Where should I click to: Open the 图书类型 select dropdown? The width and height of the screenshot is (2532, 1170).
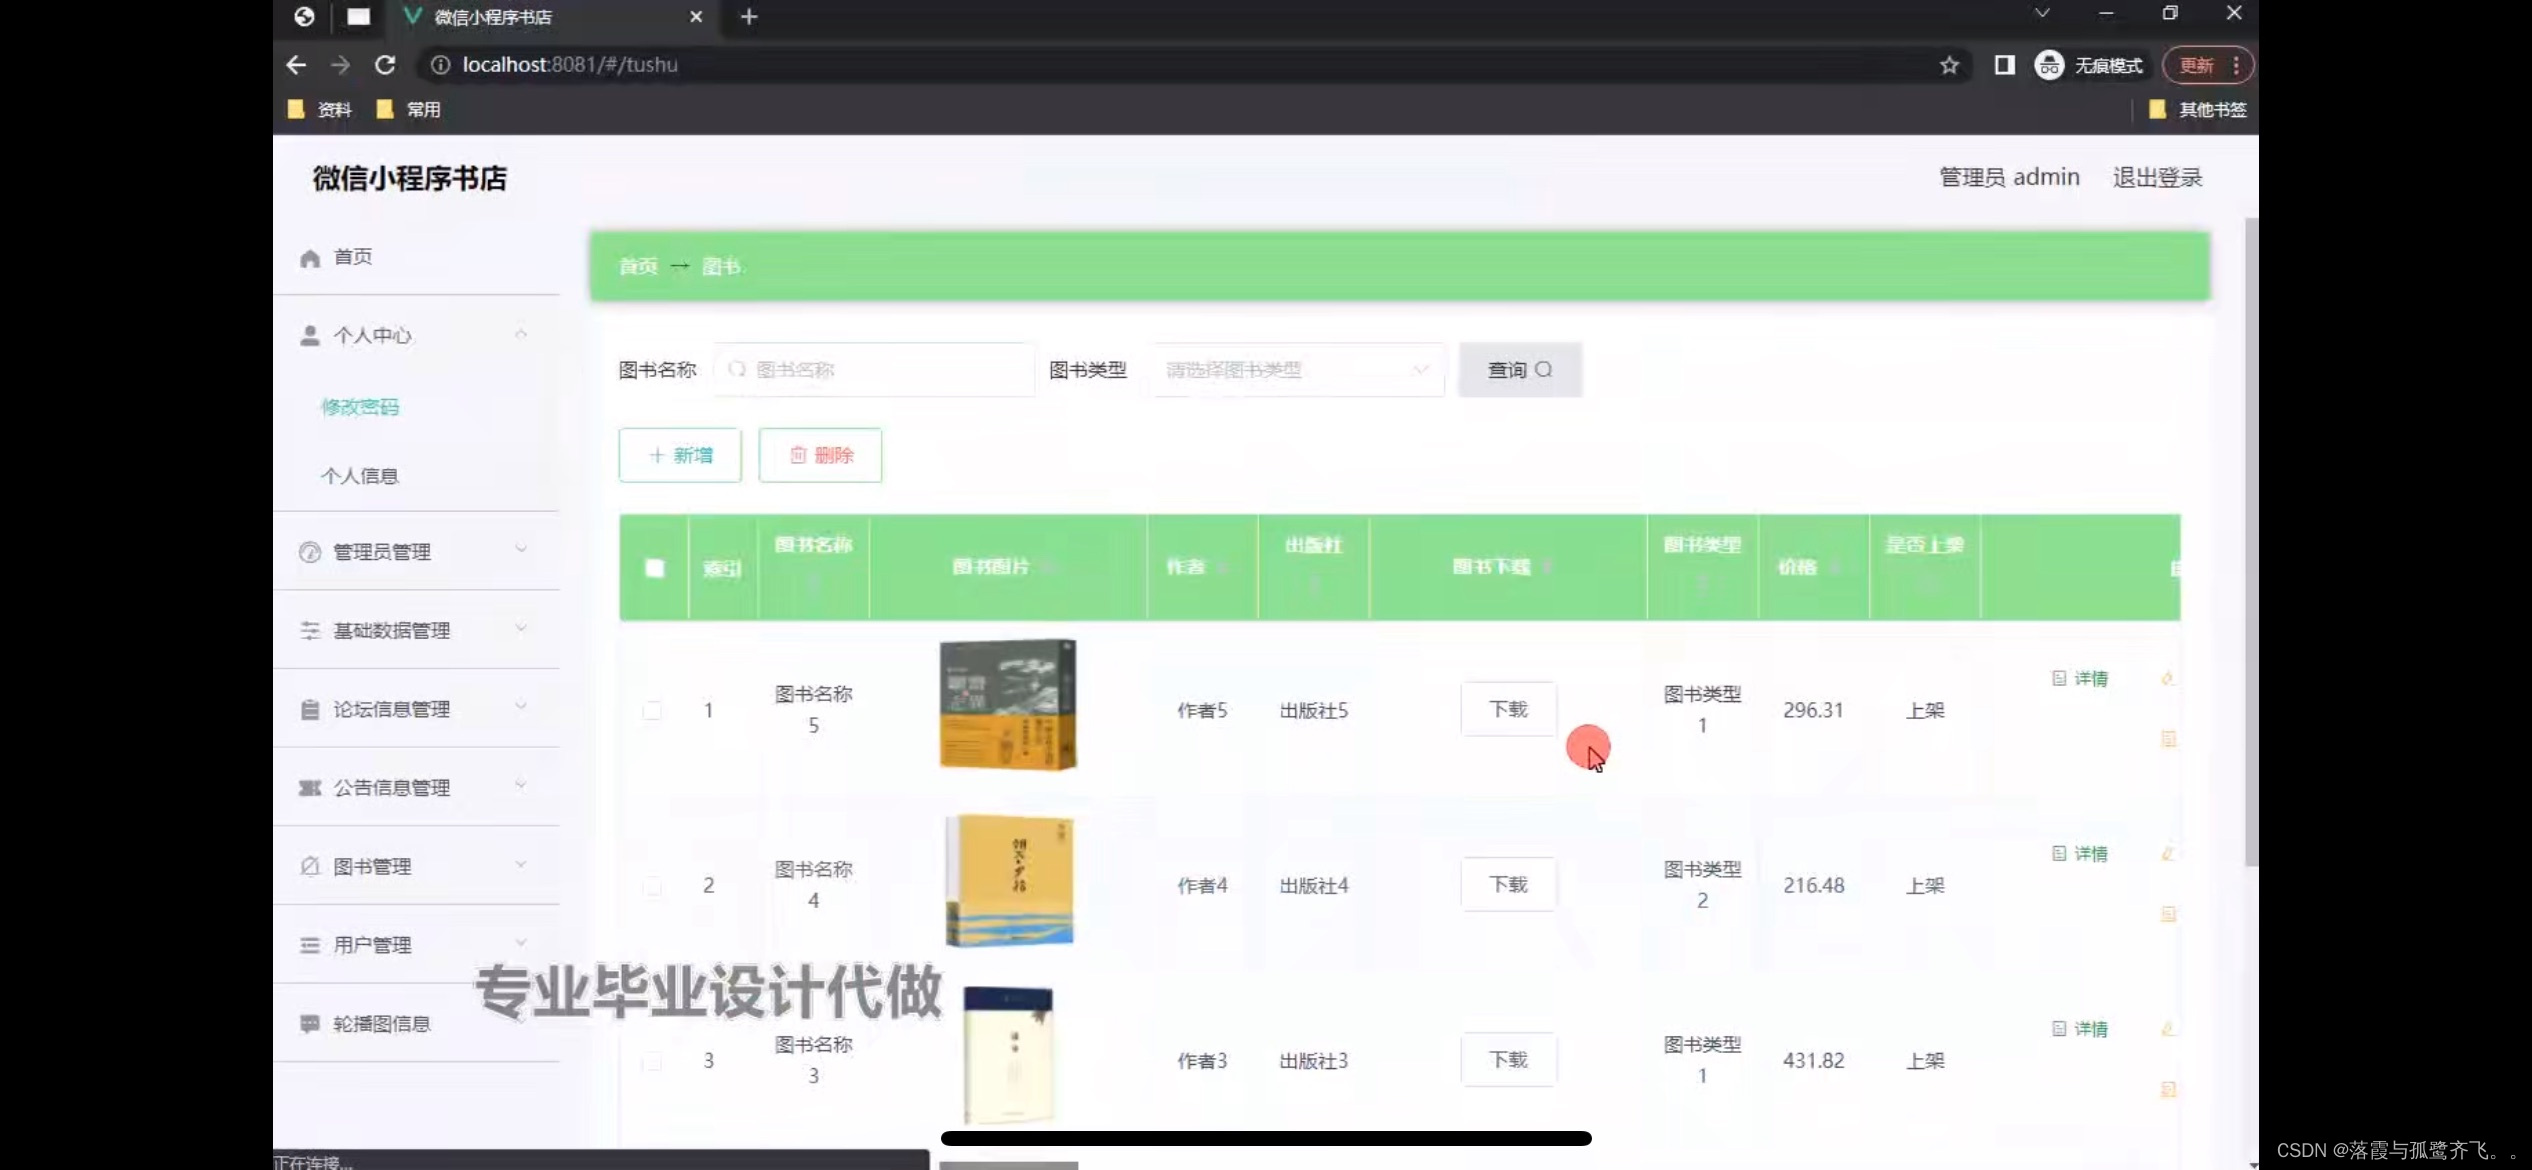(1297, 370)
